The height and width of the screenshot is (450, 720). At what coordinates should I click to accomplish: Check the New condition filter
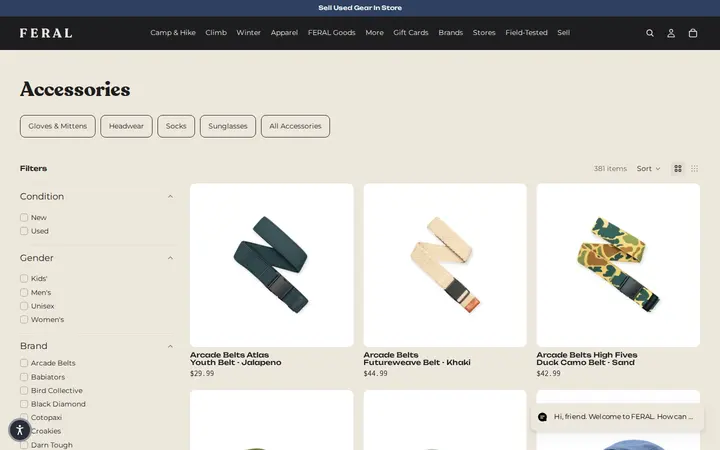(24, 217)
